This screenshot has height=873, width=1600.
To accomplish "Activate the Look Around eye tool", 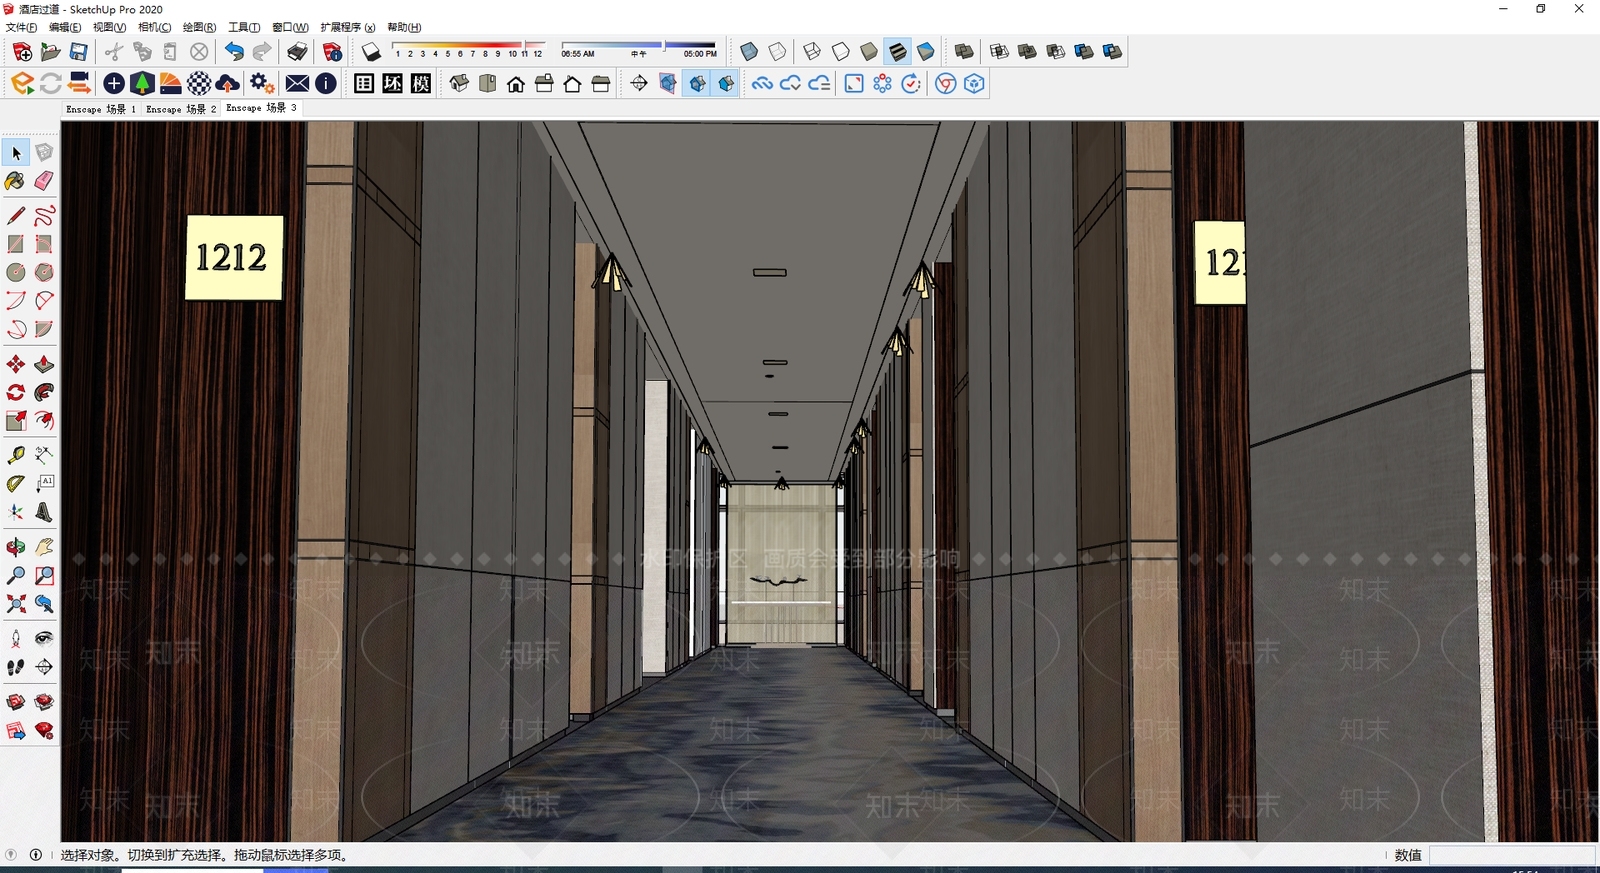I will (x=44, y=638).
